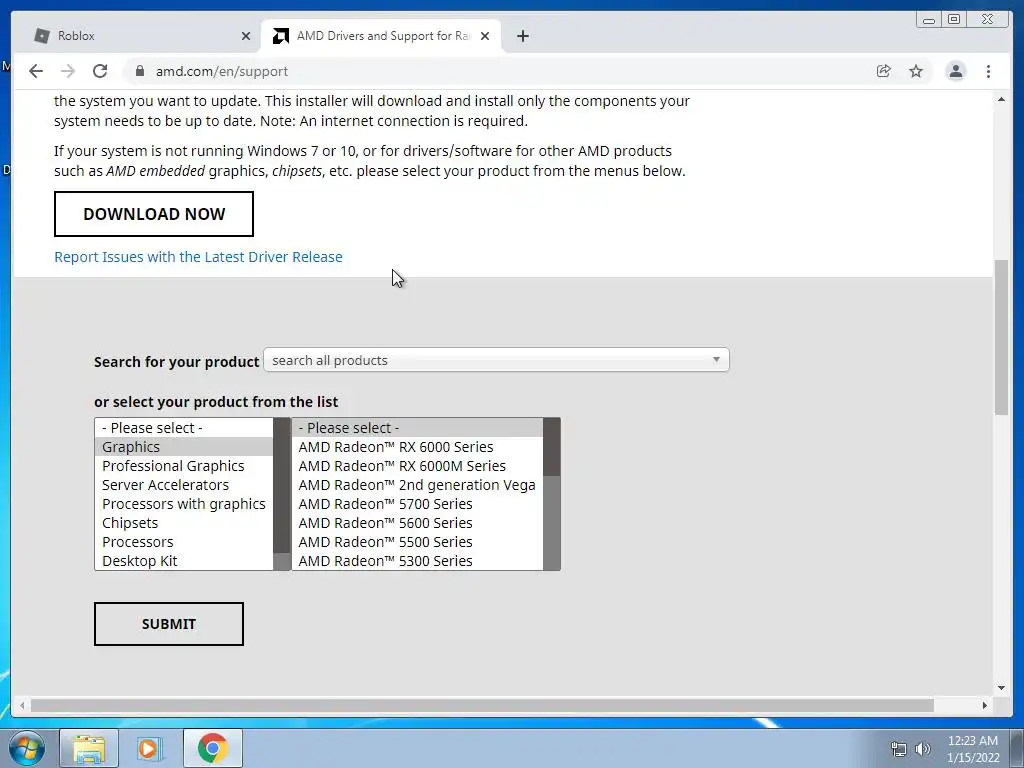Select '- Please select -' in series list

click(417, 428)
